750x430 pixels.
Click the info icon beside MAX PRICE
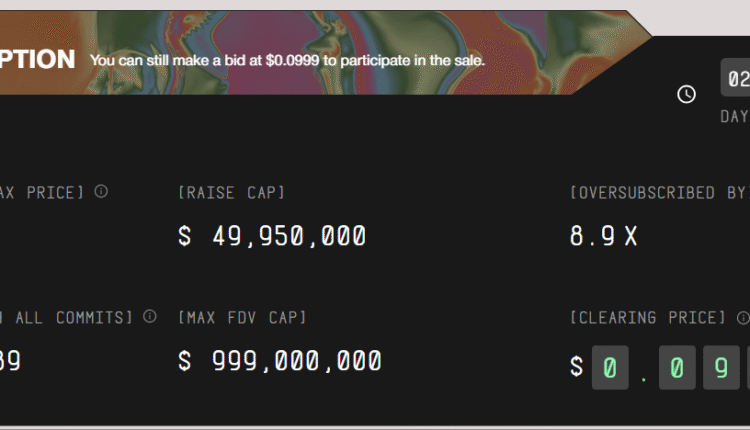click(x=101, y=192)
